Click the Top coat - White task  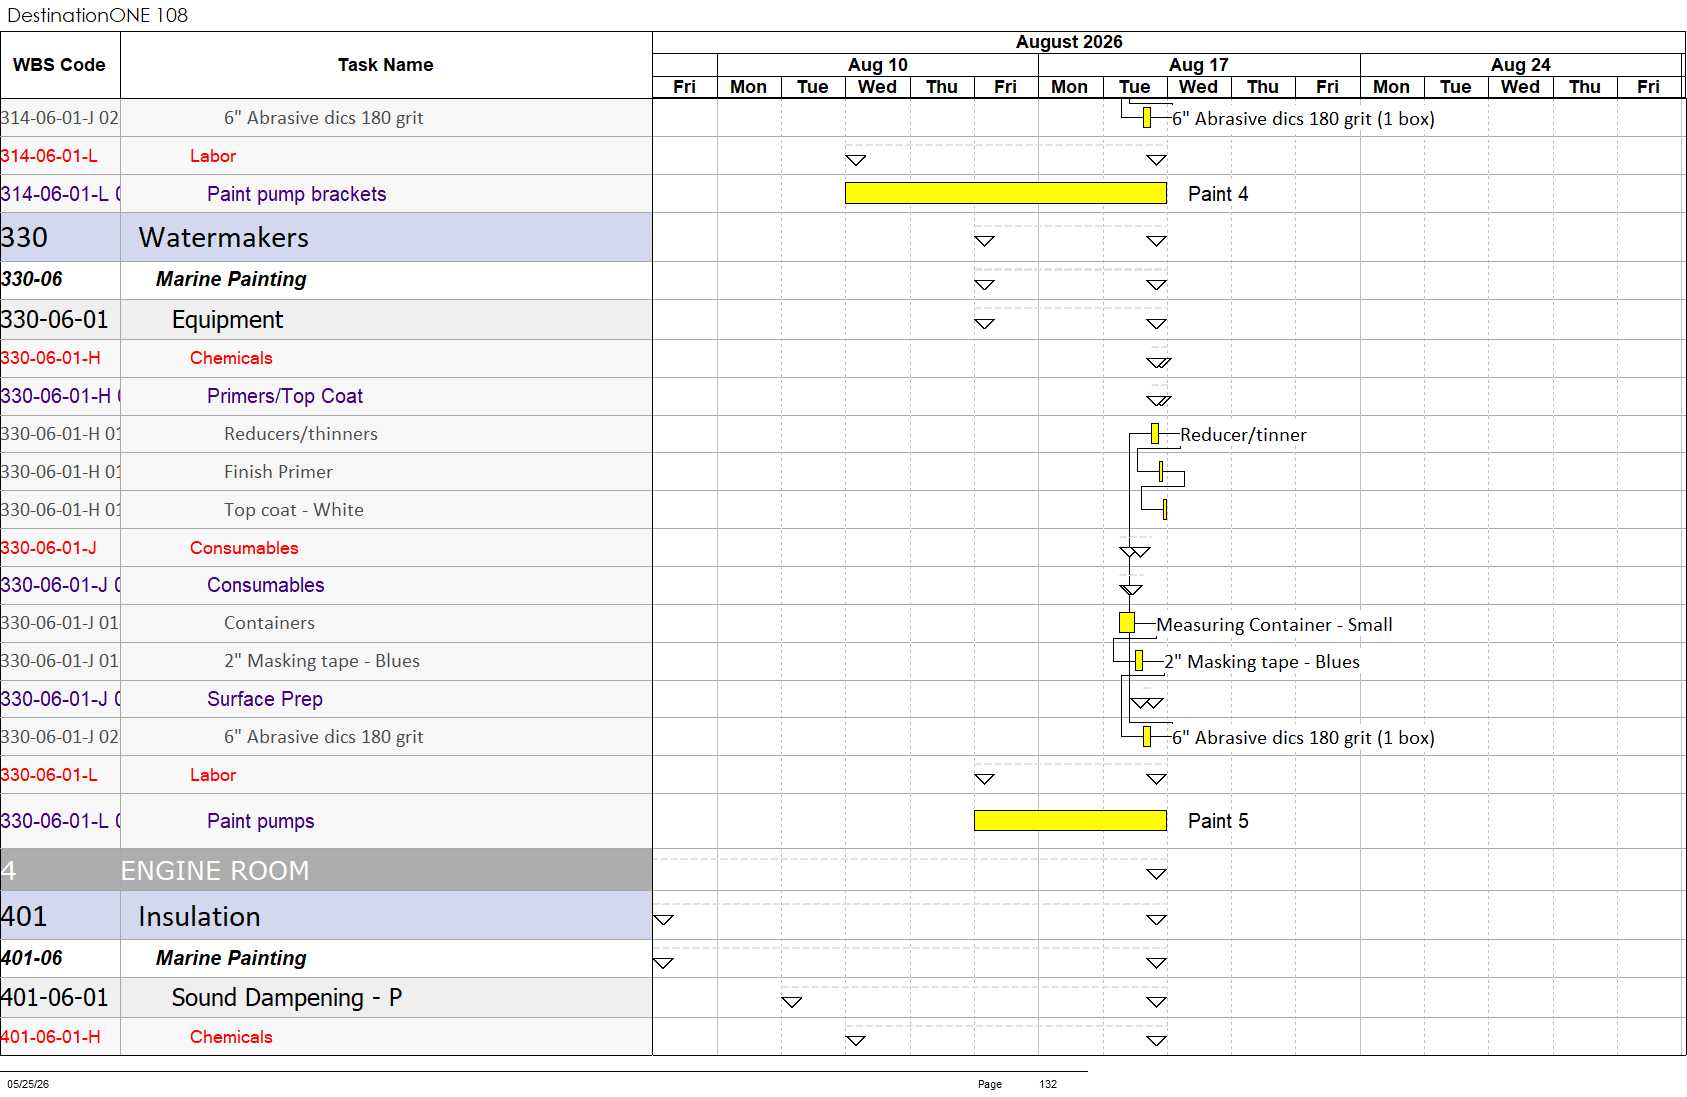[293, 510]
